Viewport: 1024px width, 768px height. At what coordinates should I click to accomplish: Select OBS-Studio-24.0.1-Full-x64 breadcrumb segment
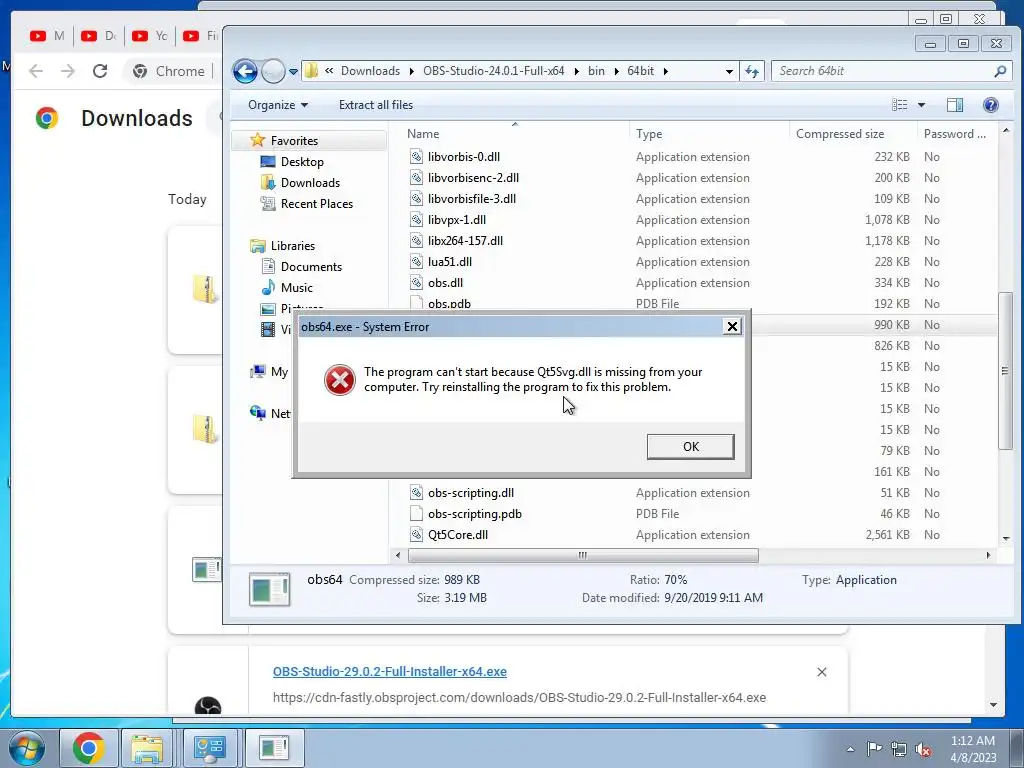pyautogui.click(x=493, y=71)
